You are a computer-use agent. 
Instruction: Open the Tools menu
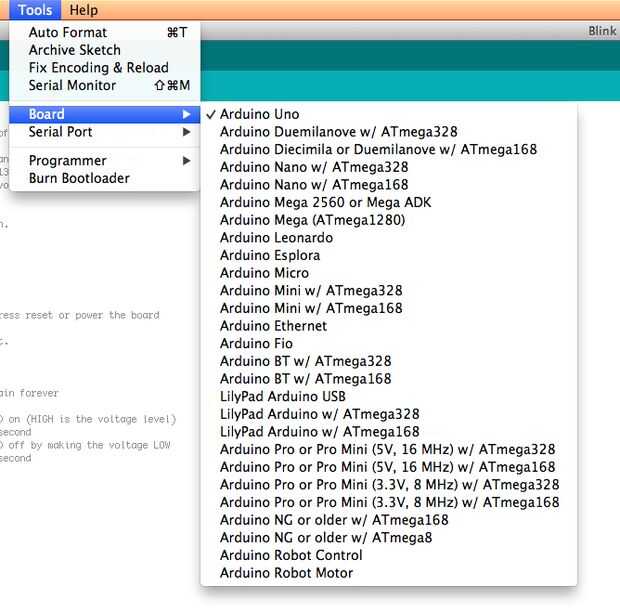point(35,10)
